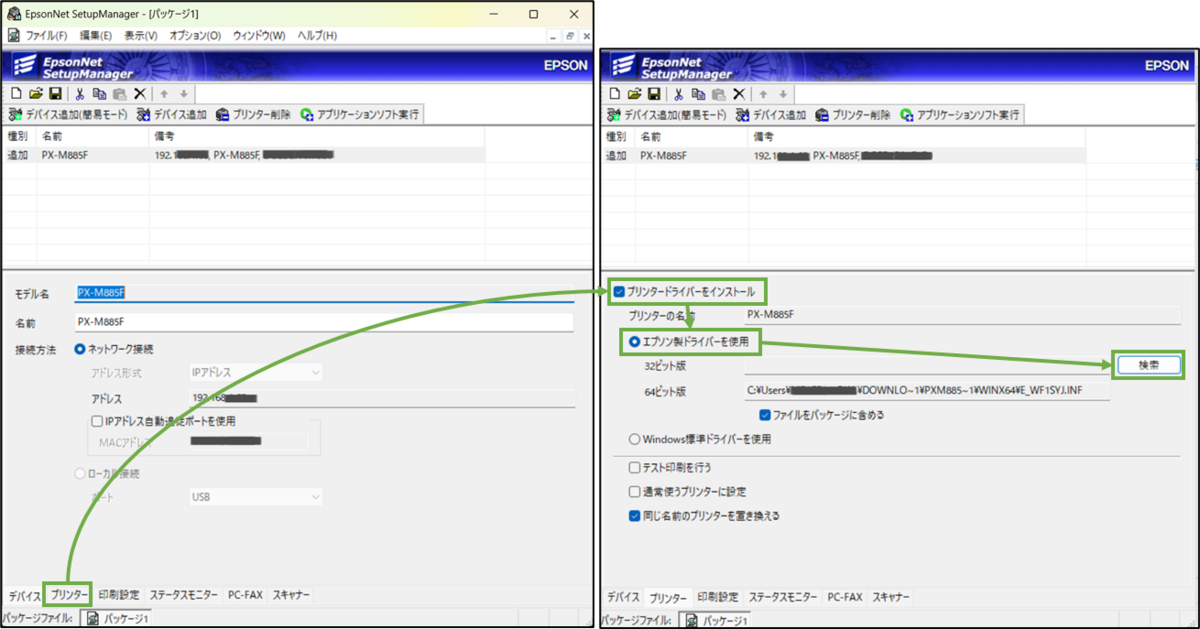Viewport: 1200px width, 629px height.
Task: Click the Open folder icon in right window
Action: tap(634, 94)
